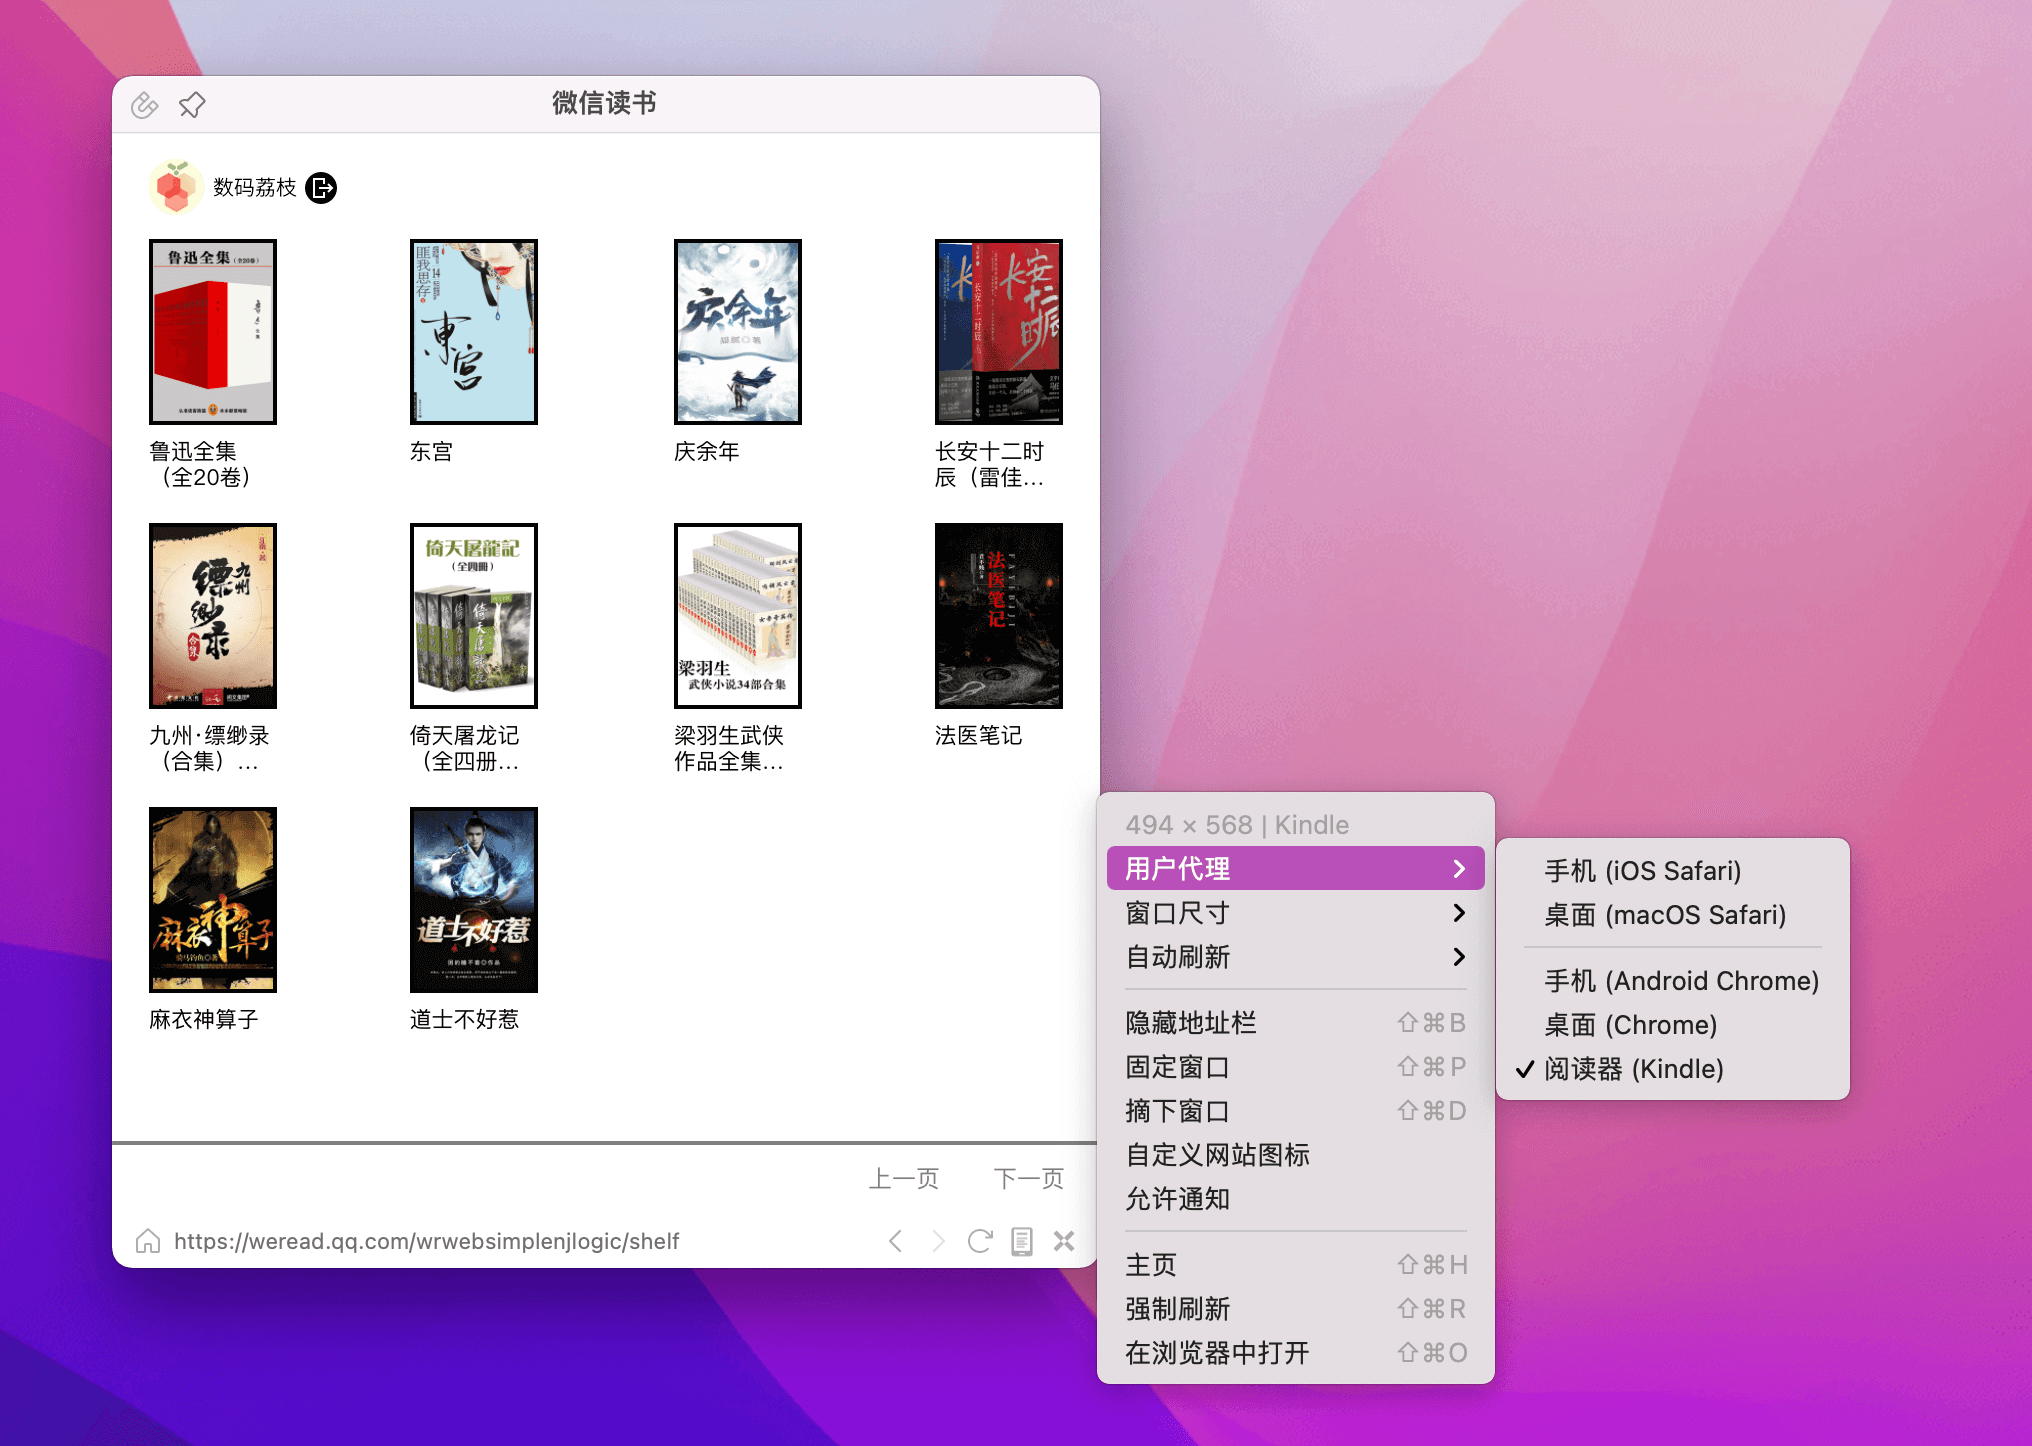This screenshot has height=1446, width=2032.
Task: Click the home icon in the address bar
Action: [146, 1240]
